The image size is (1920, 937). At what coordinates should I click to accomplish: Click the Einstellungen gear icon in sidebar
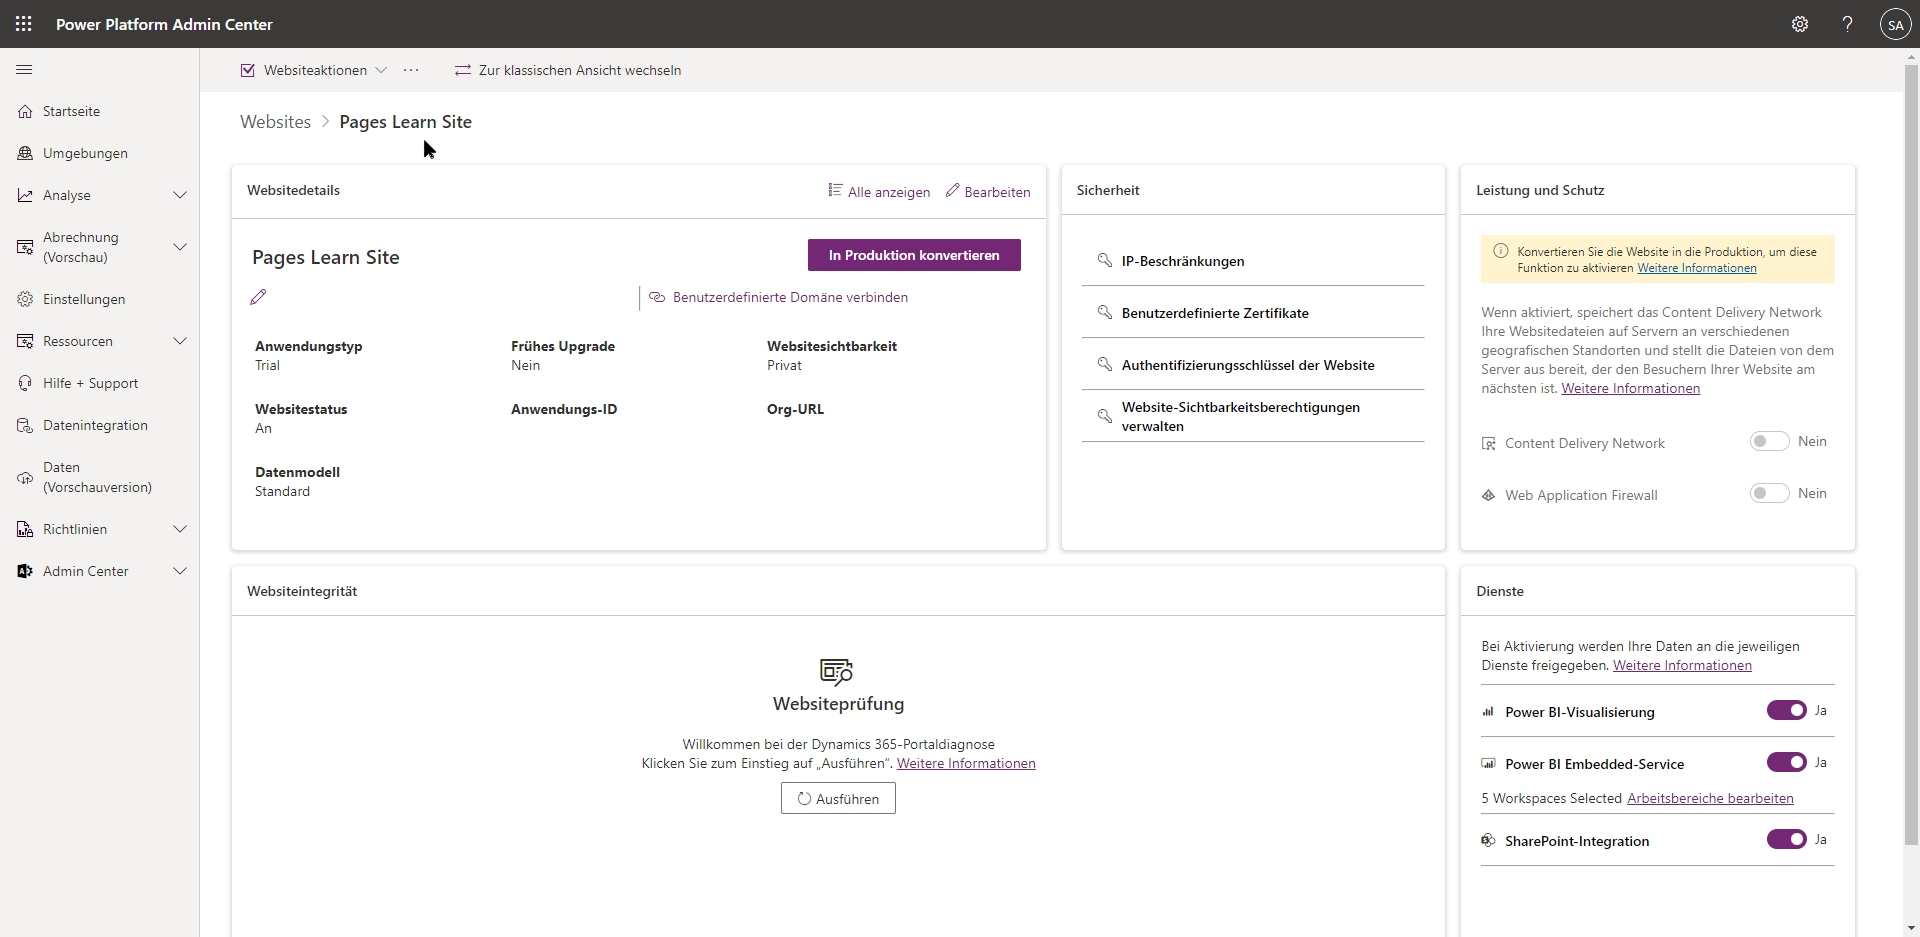25,300
